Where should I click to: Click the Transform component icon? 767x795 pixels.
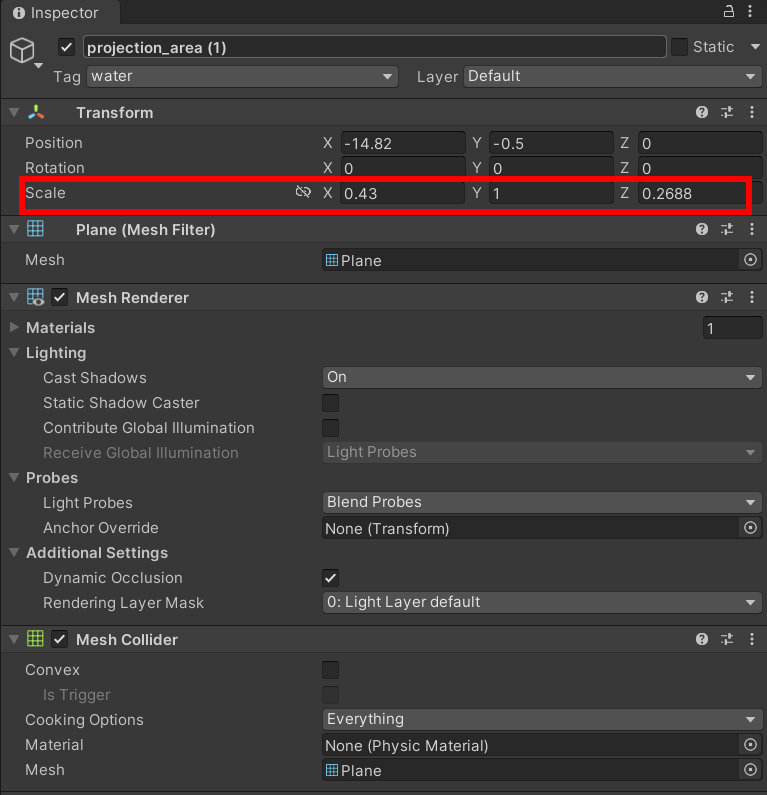36,112
